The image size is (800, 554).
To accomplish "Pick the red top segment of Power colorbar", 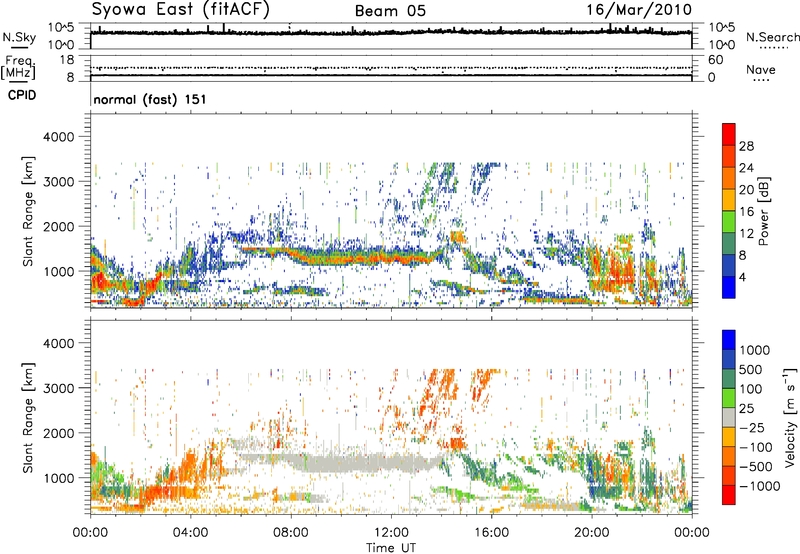I will (729, 135).
